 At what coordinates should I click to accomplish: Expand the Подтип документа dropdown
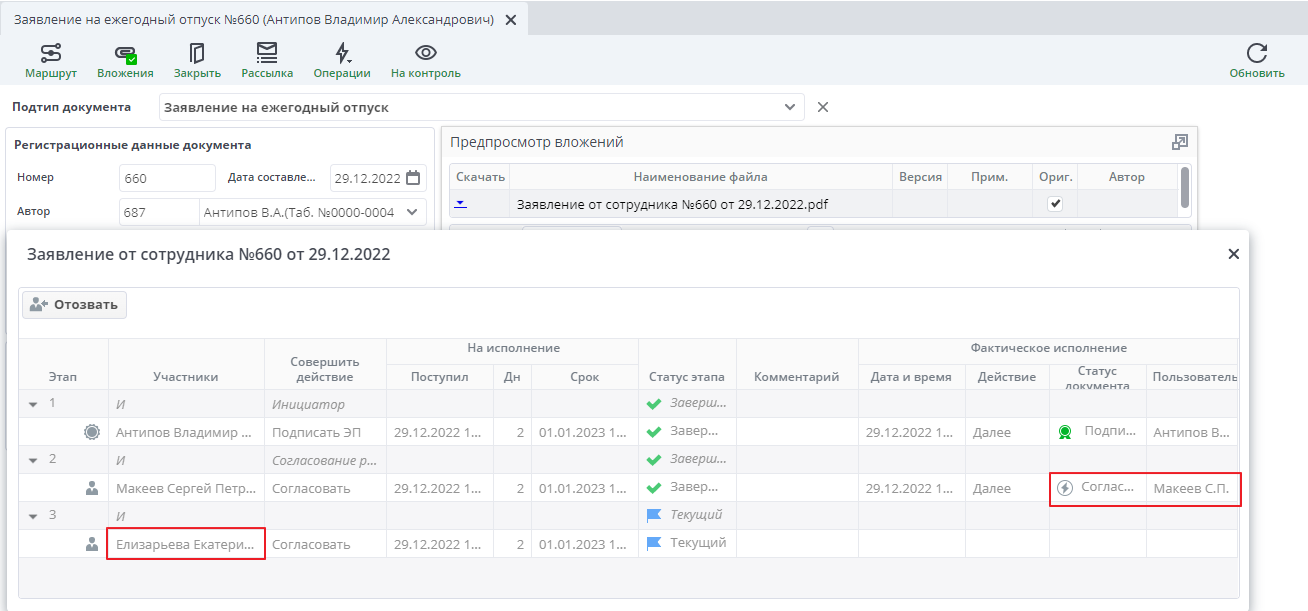coord(790,107)
